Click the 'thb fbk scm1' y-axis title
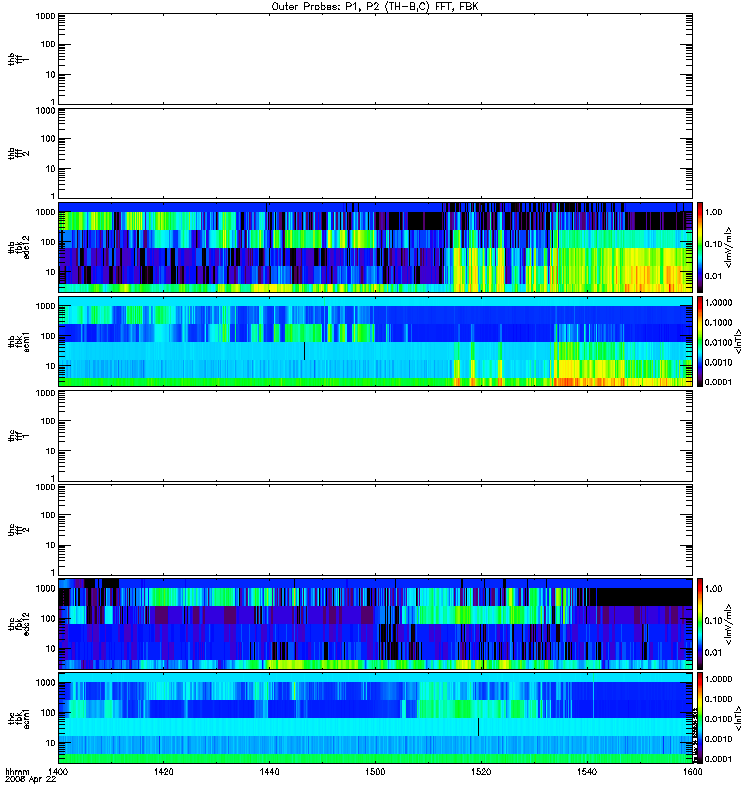The height and width of the screenshot is (800, 750). tap(19, 341)
